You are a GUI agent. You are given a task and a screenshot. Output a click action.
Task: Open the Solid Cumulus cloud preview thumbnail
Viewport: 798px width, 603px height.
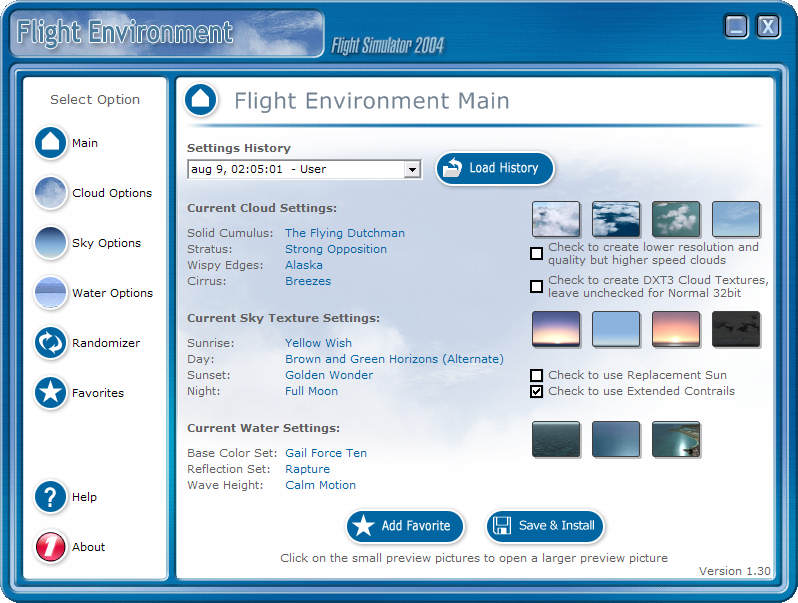(x=556, y=219)
